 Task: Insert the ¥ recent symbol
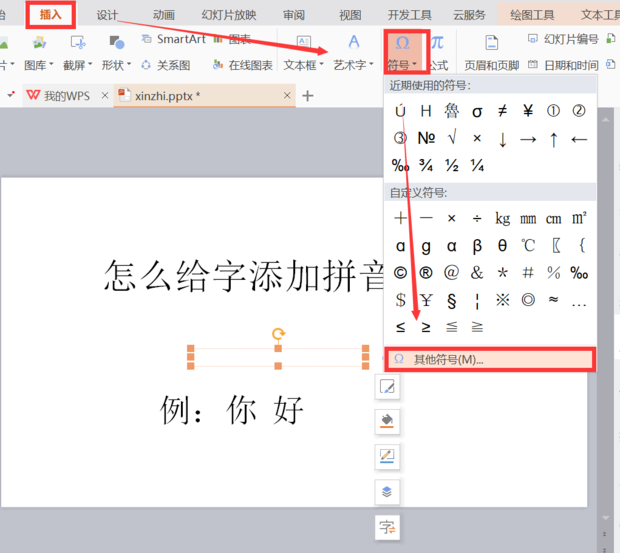(x=528, y=111)
